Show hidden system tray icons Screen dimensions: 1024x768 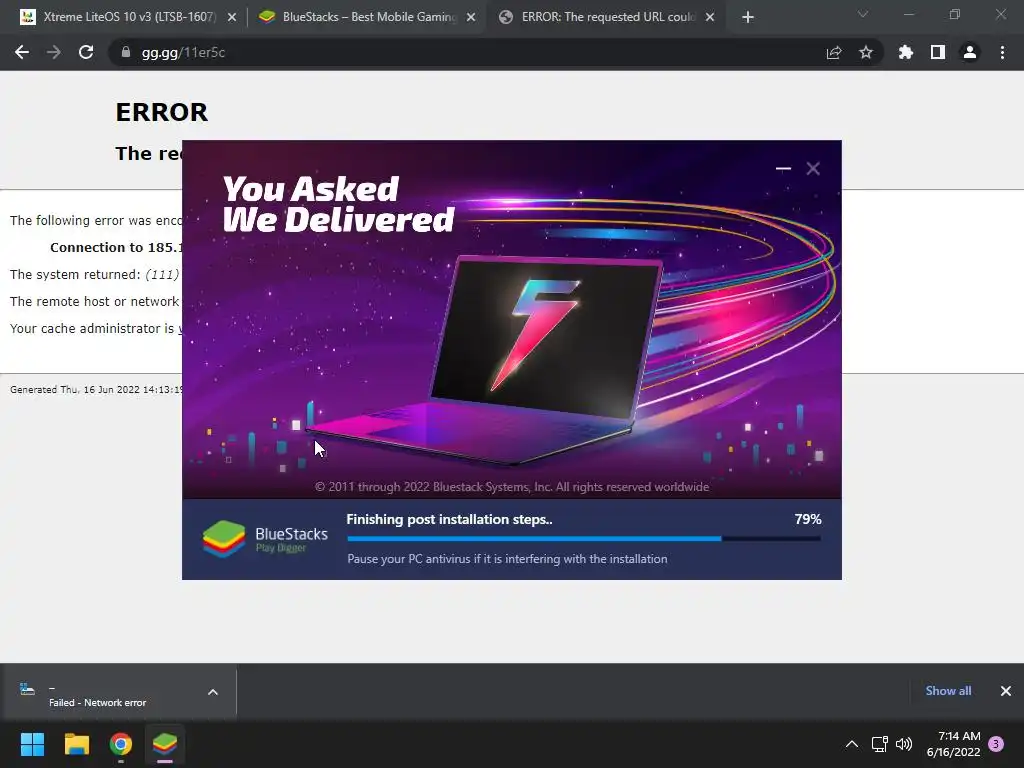click(x=852, y=744)
